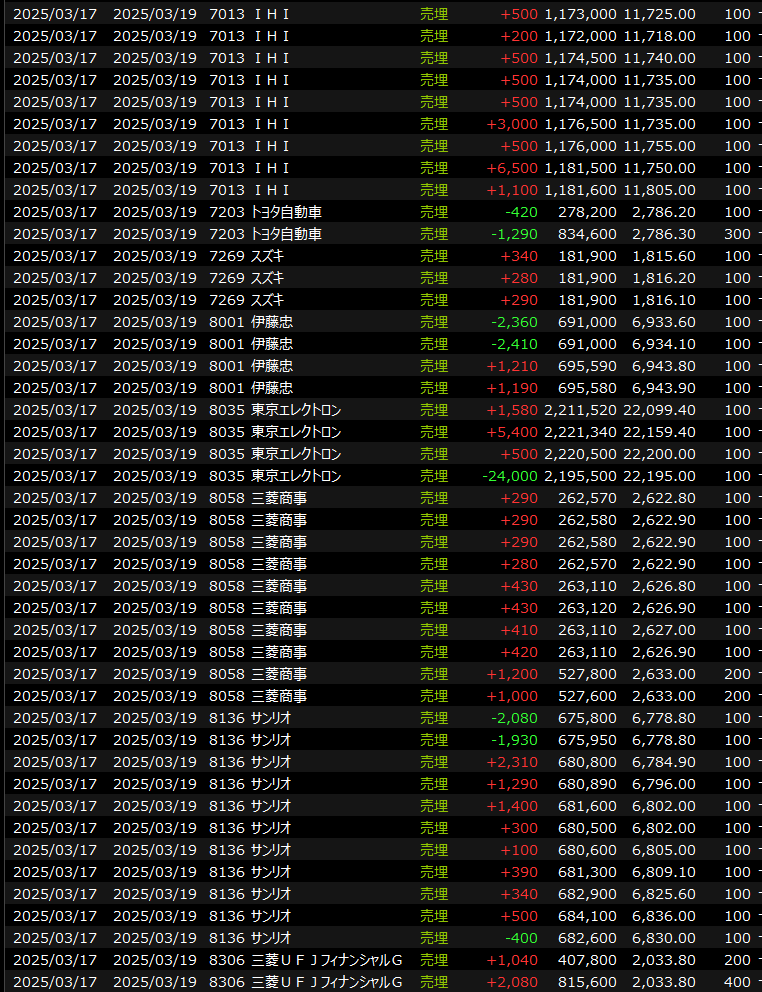Viewport: 762px width, 992px height.
Task: Click the 11,805.00 price in IHI row
Action: pos(658,190)
